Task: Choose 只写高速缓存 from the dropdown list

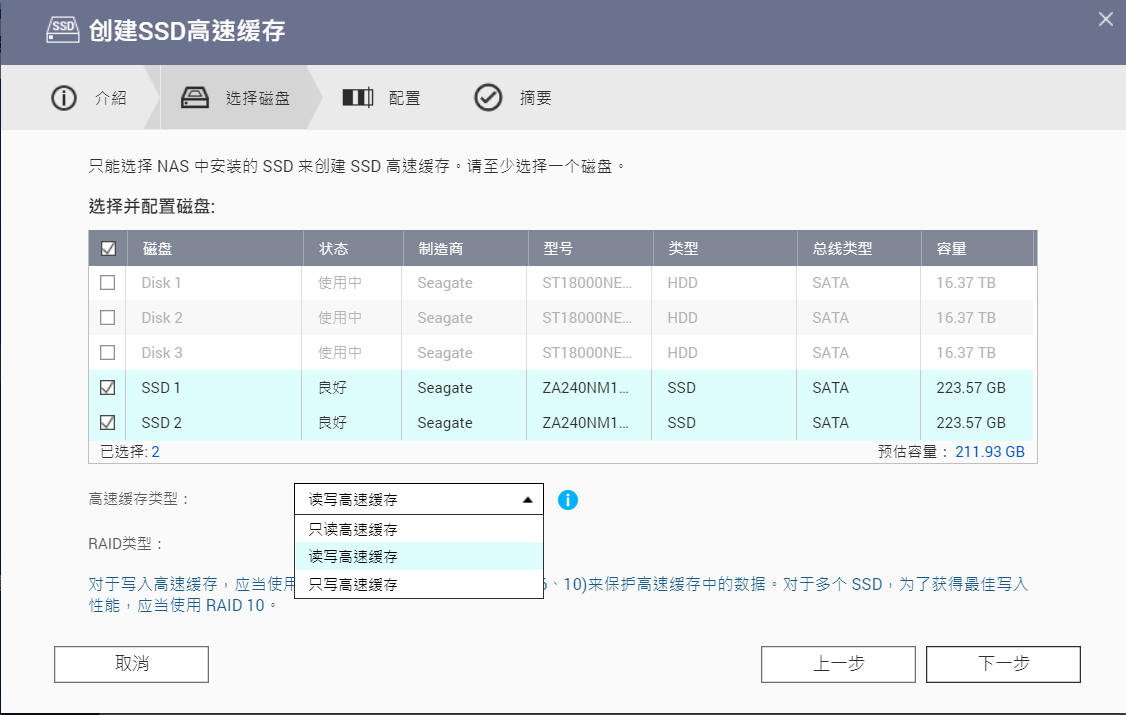Action: pyautogui.click(x=353, y=584)
